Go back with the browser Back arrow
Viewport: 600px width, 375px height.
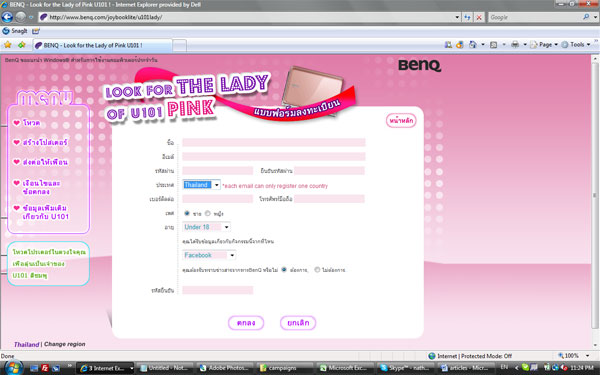pyautogui.click(x=7, y=17)
